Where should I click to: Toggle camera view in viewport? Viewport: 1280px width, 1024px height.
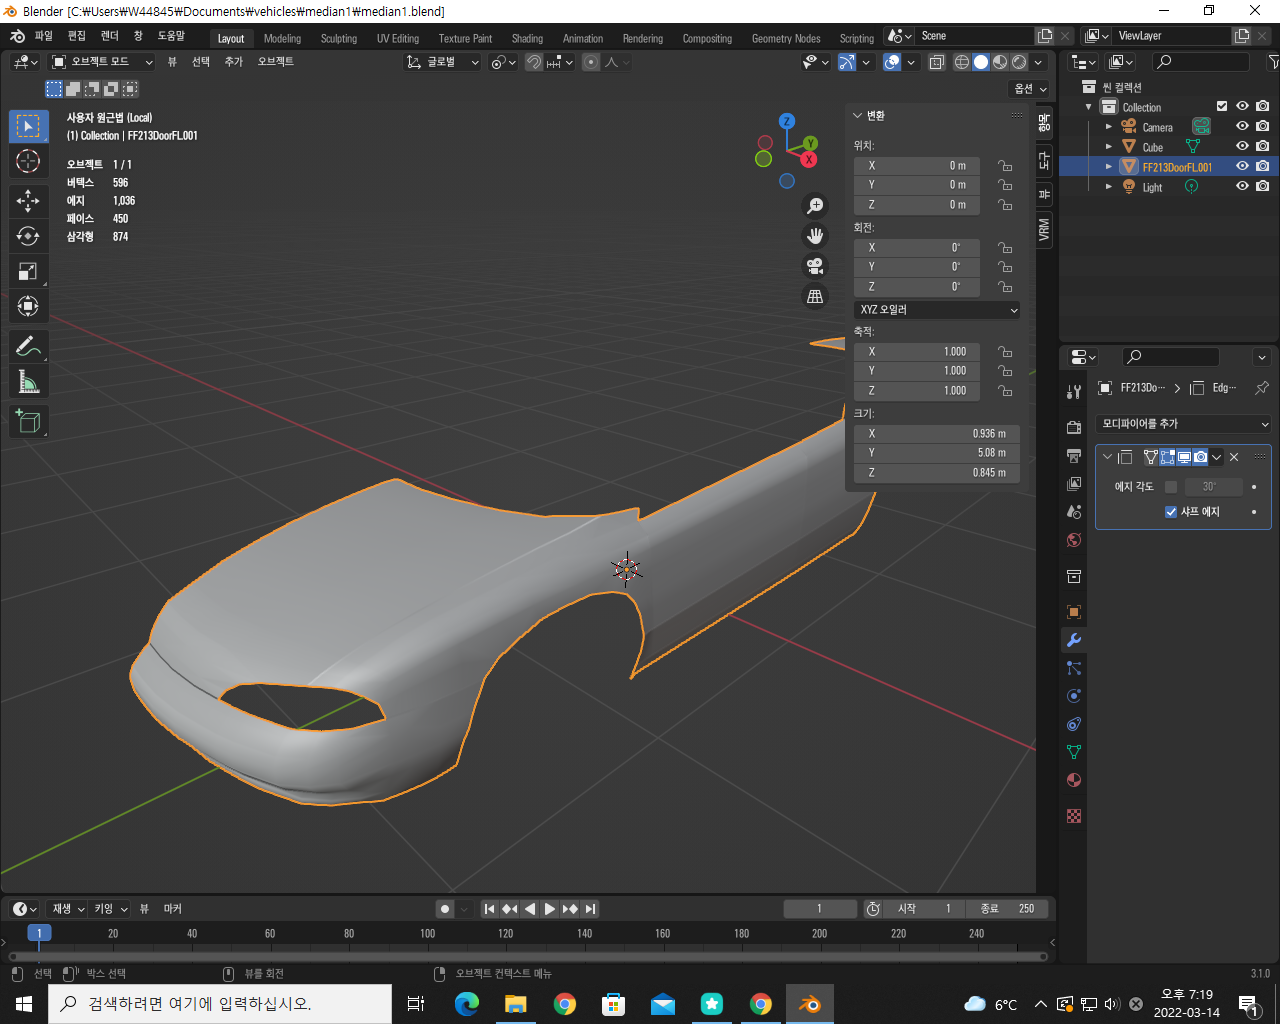[x=815, y=266]
